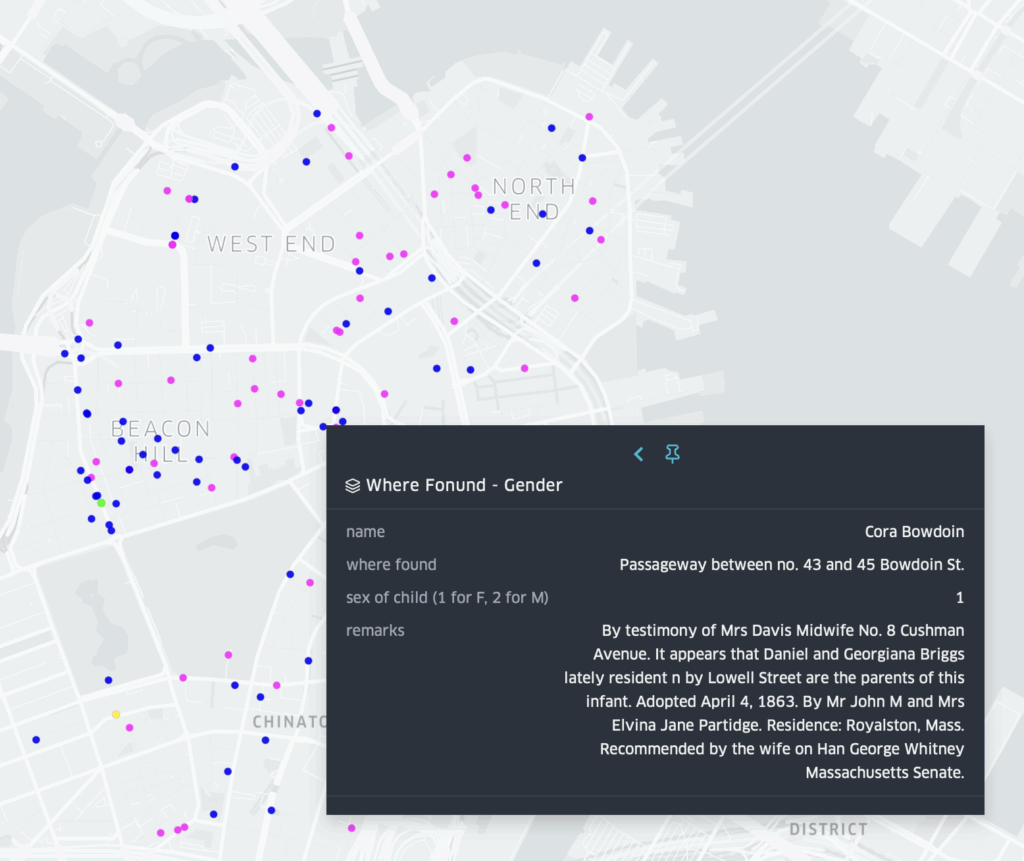
Task: Click the Cora Bowdoin name value
Action: point(914,532)
